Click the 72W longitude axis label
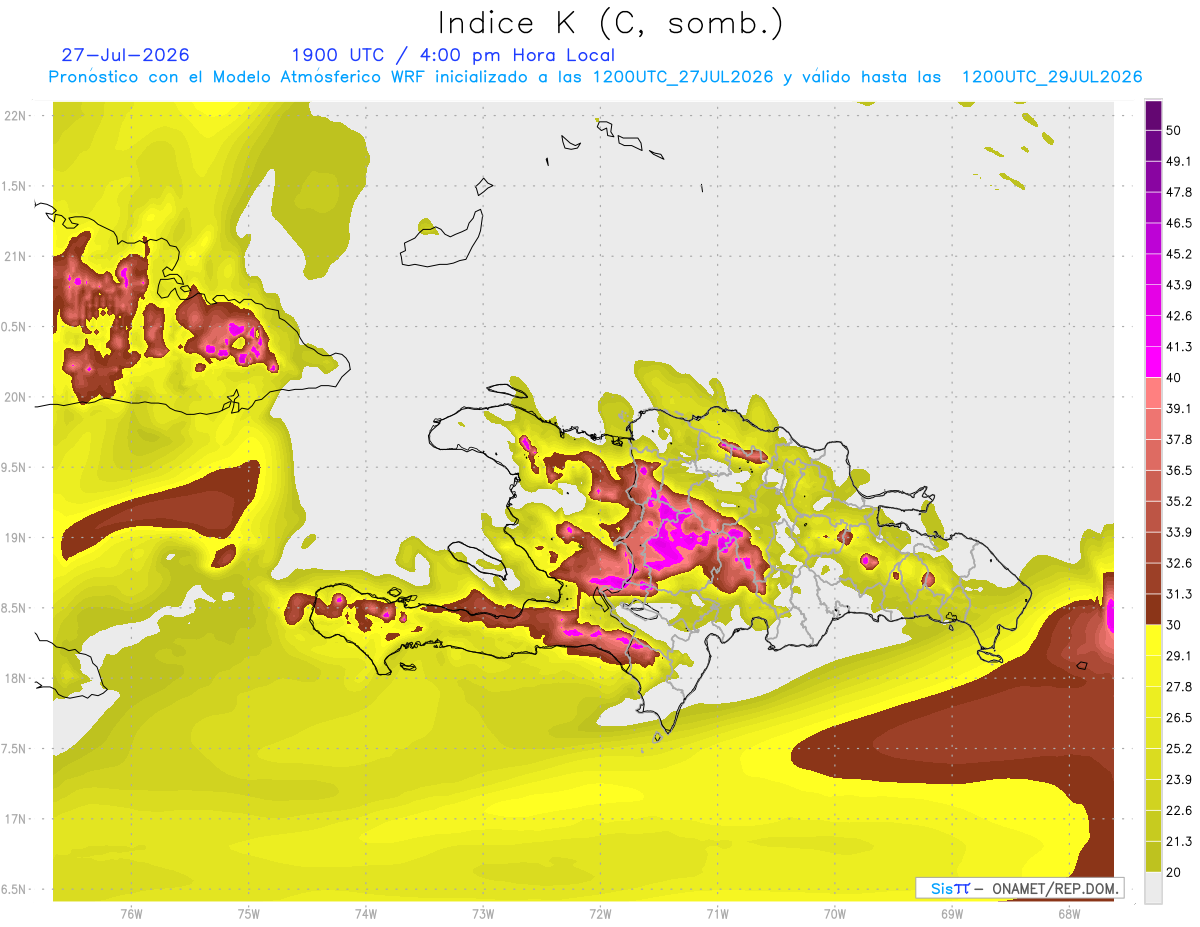 tap(600, 913)
